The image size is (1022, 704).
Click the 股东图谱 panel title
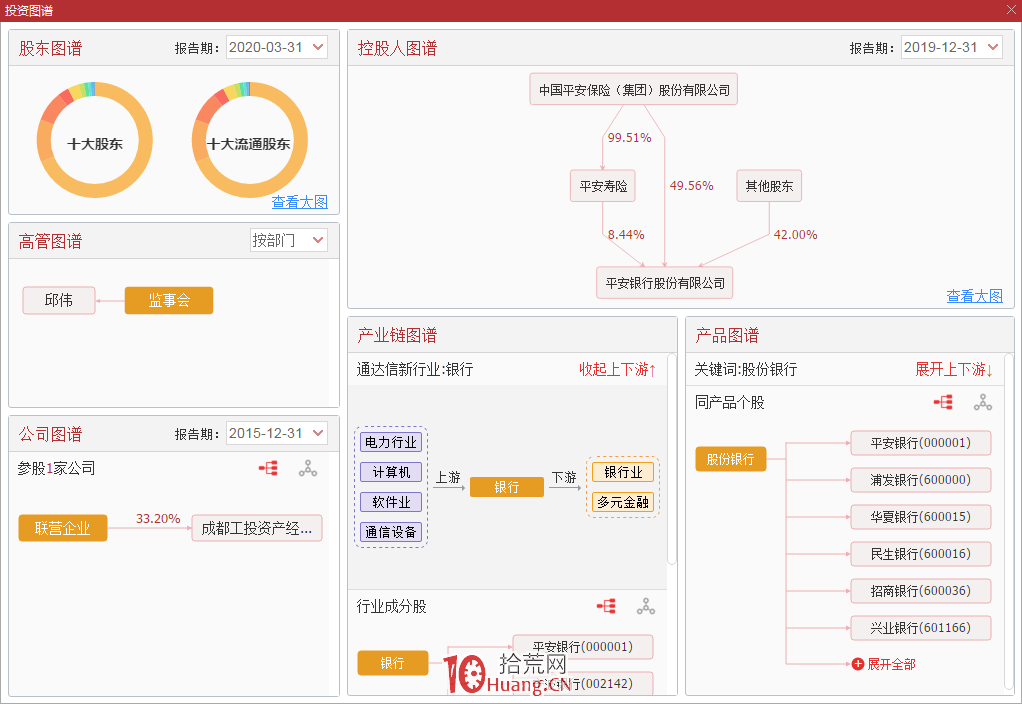click(50, 48)
